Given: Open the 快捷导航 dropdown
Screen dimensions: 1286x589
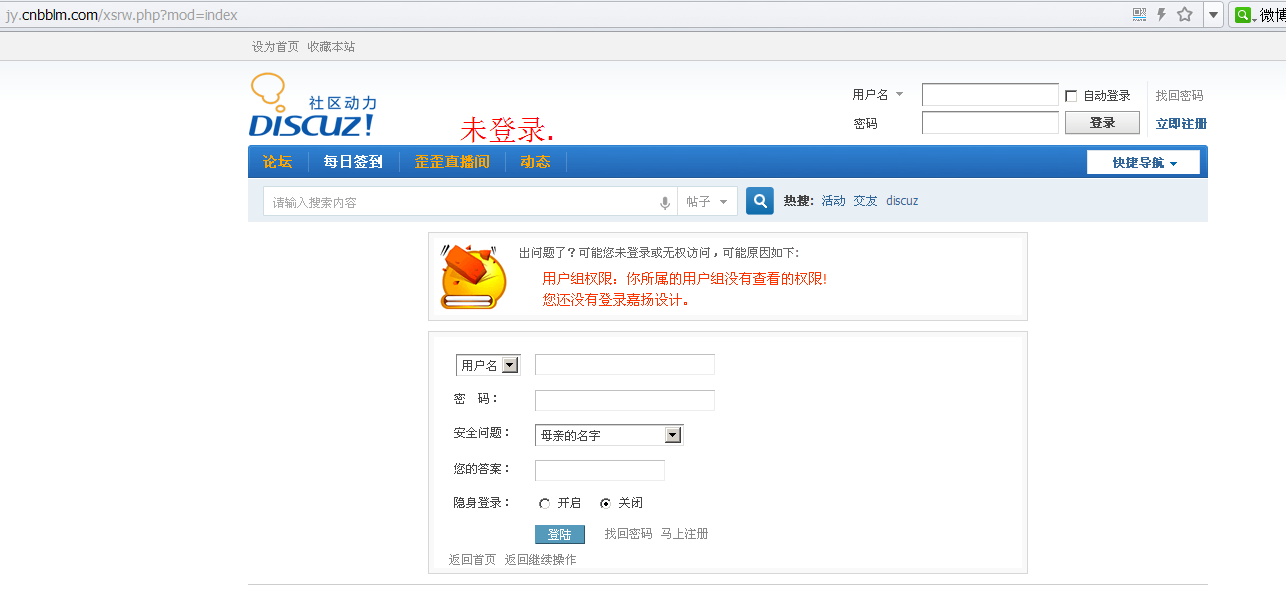Looking at the screenshot, I should (x=1143, y=163).
